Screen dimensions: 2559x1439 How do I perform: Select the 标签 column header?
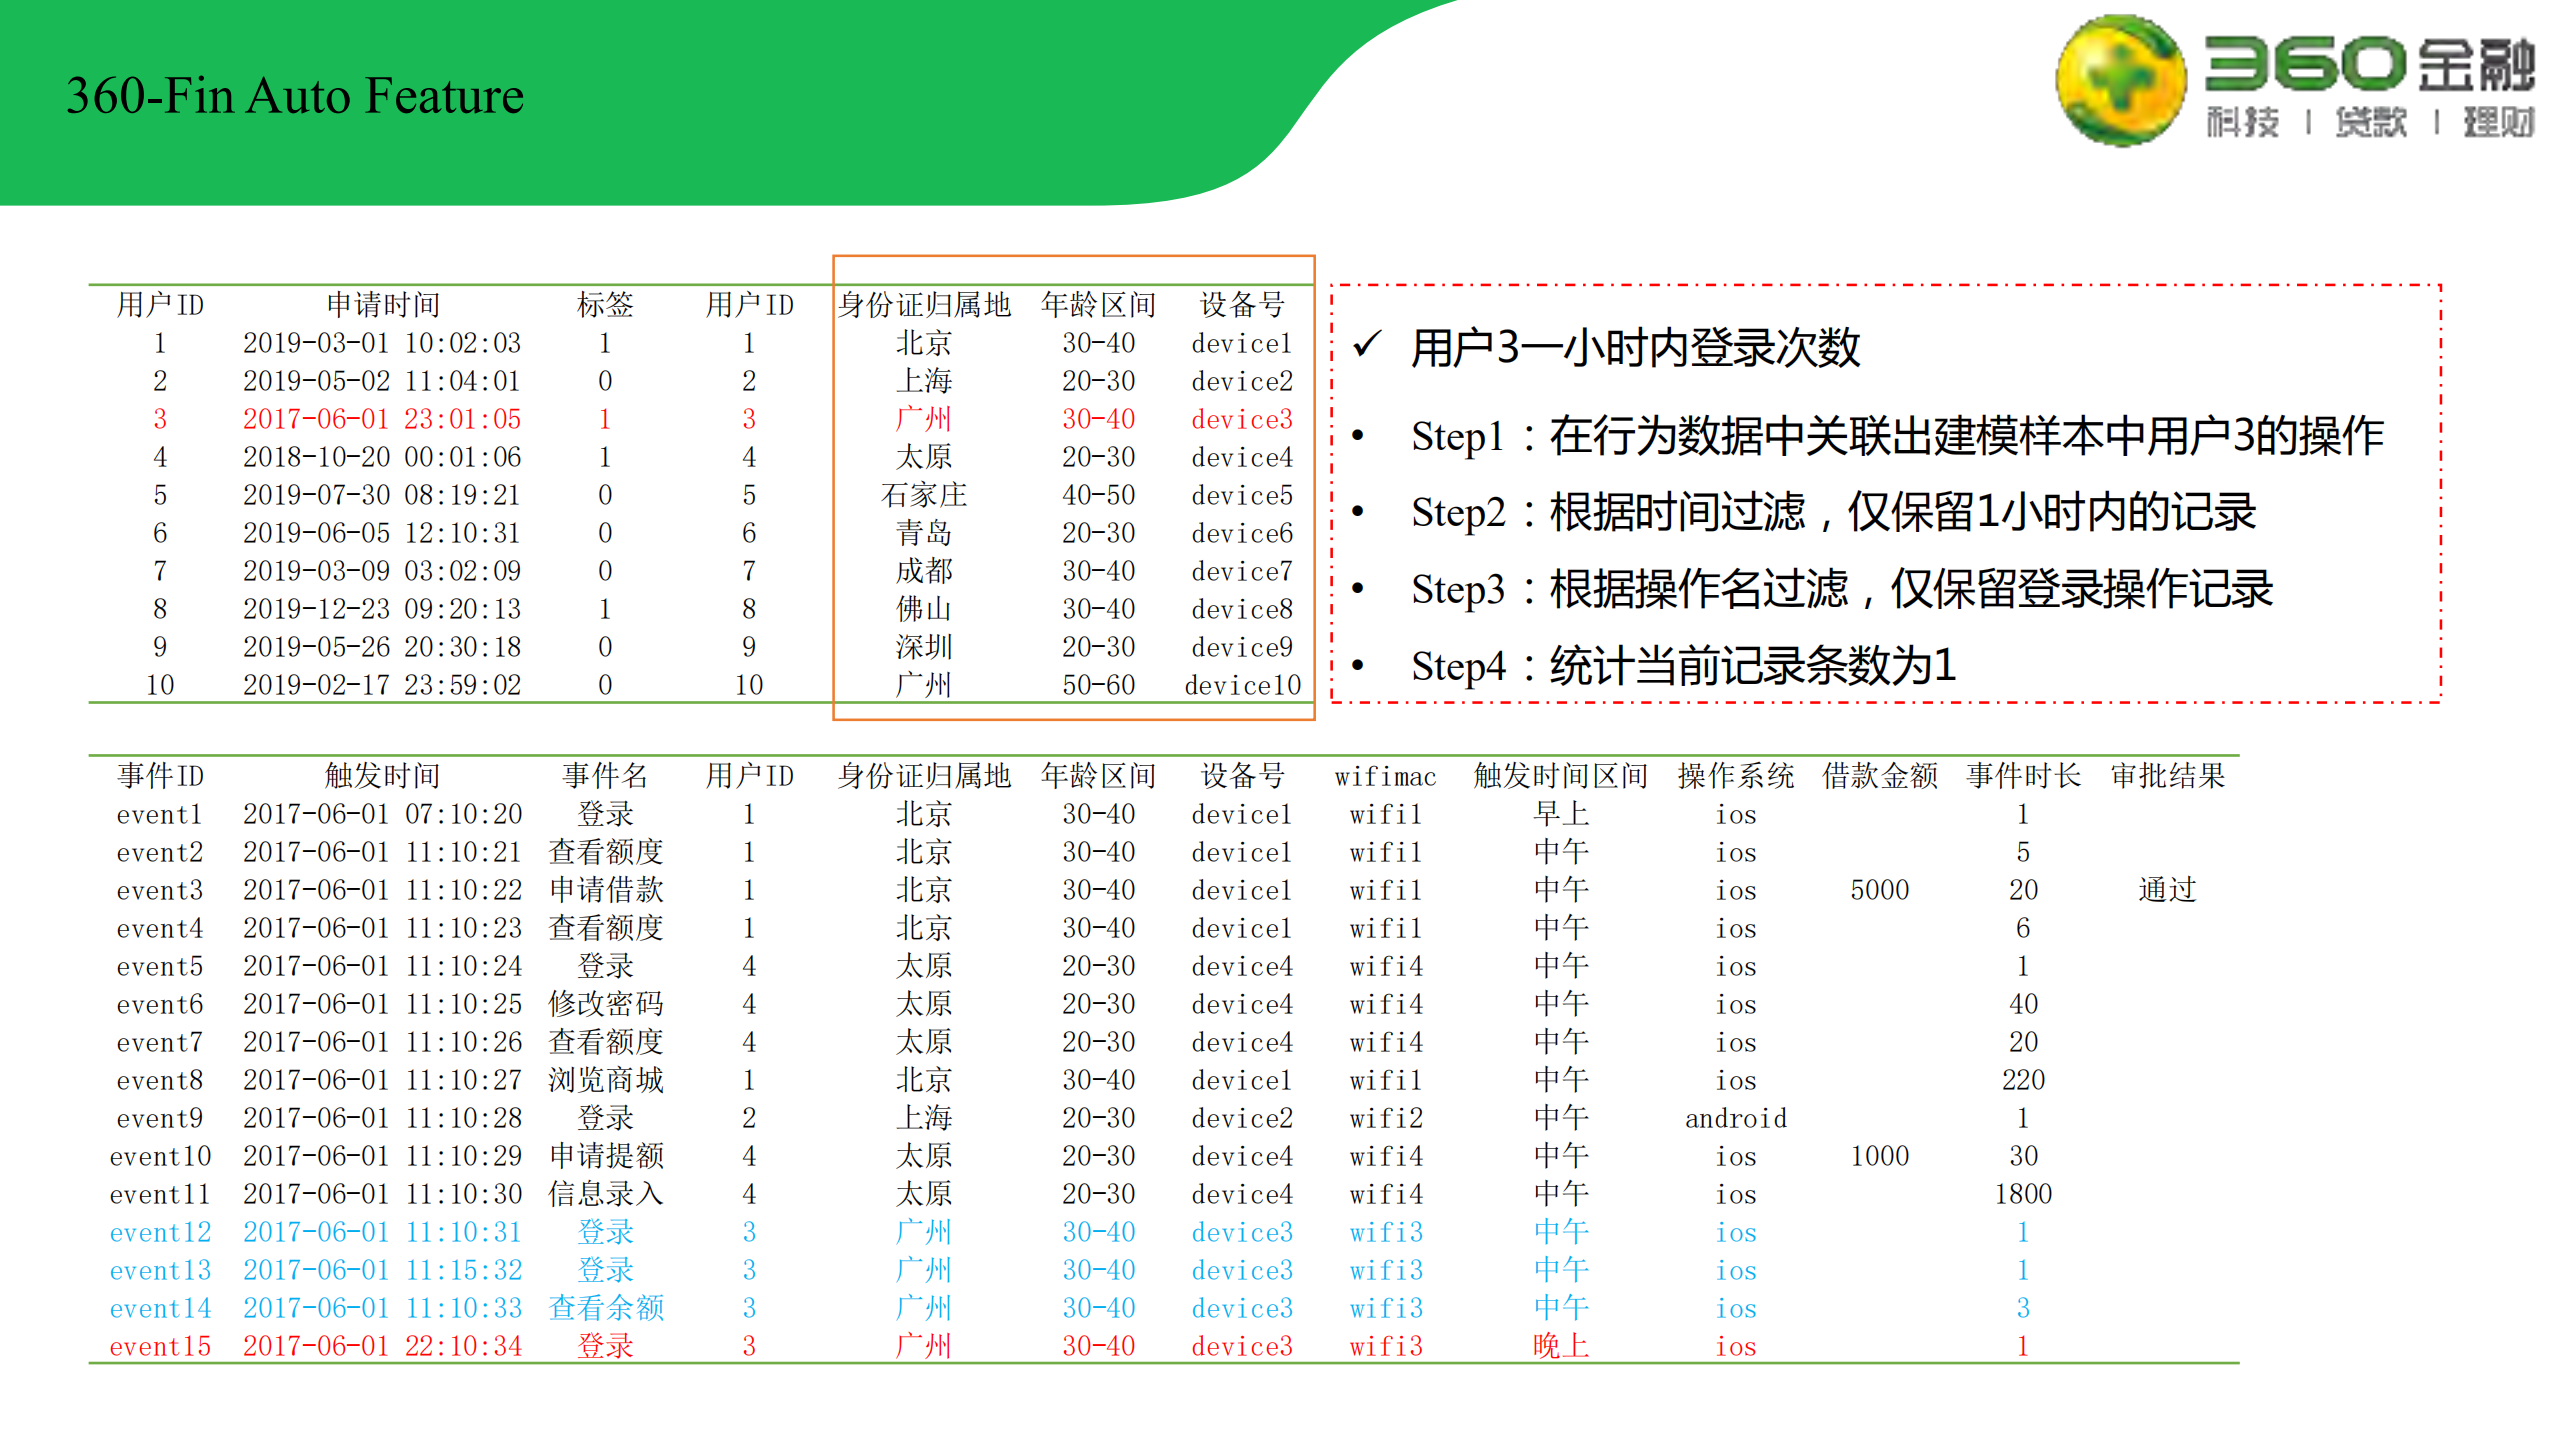click(x=606, y=306)
